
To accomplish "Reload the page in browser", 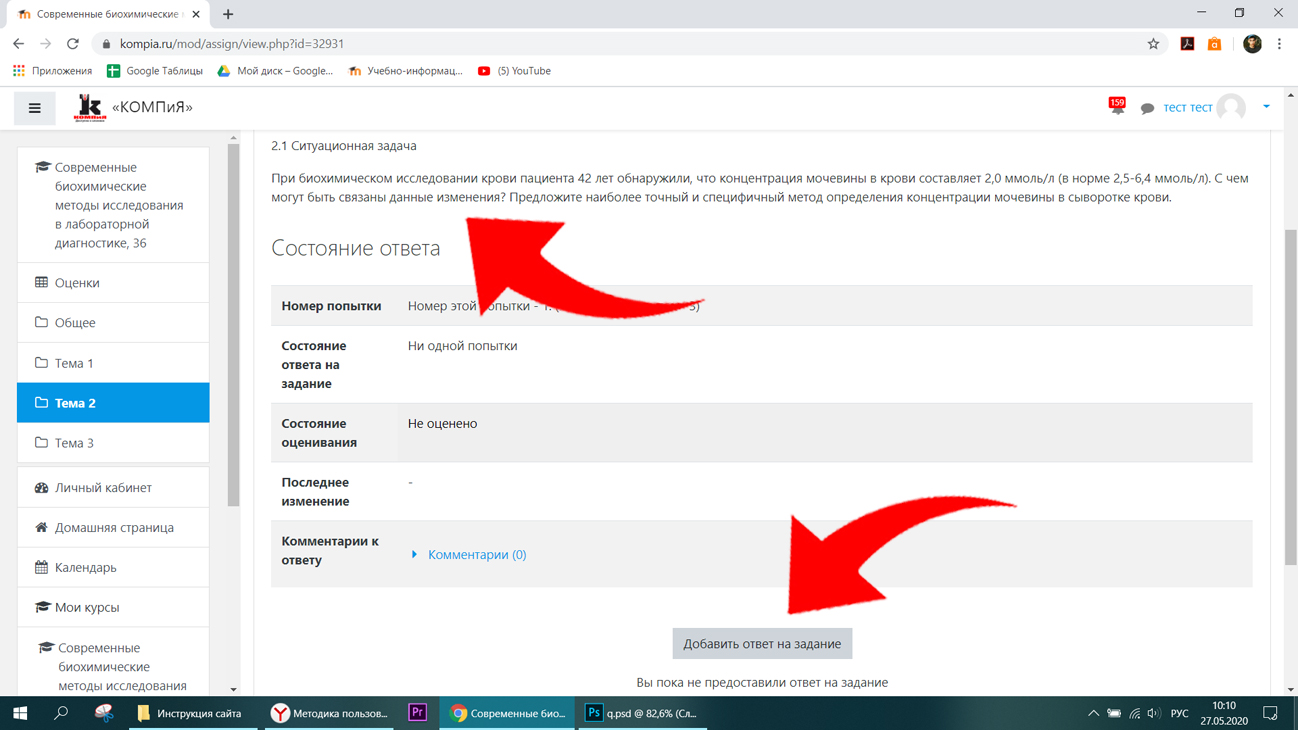I will click(73, 44).
